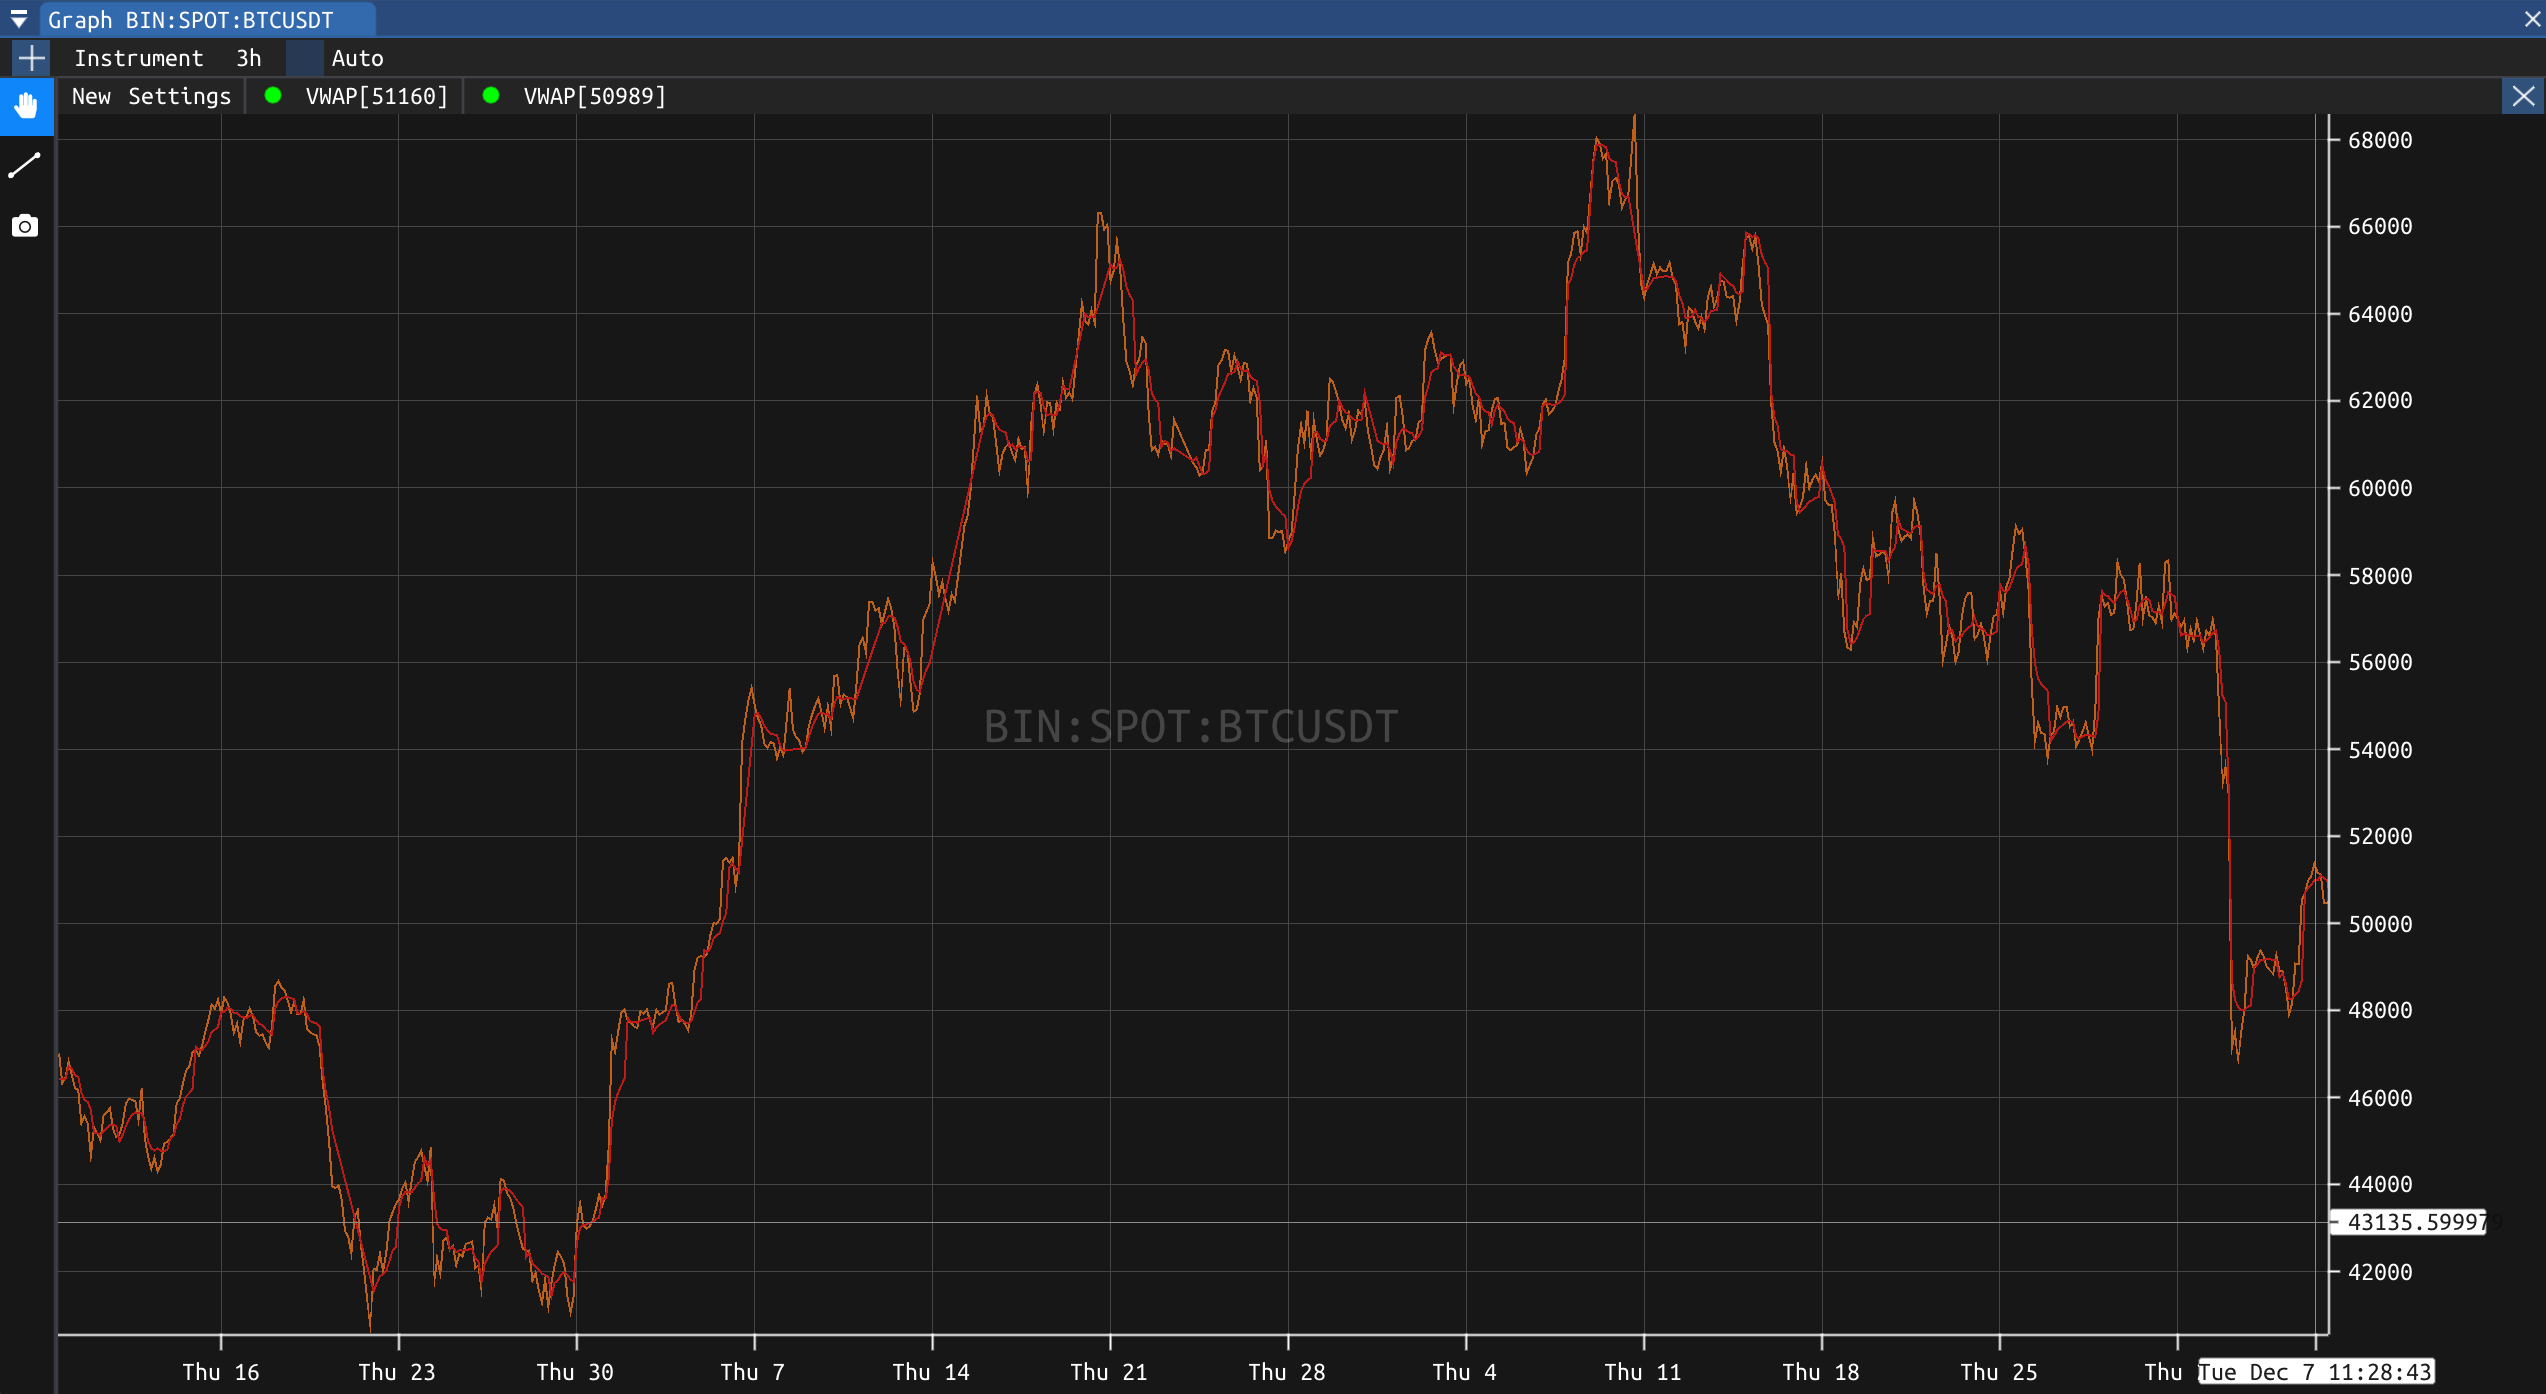Viewport: 2546px width, 1394px height.
Task: Select the line drawing tool
Action: [25, 166]
